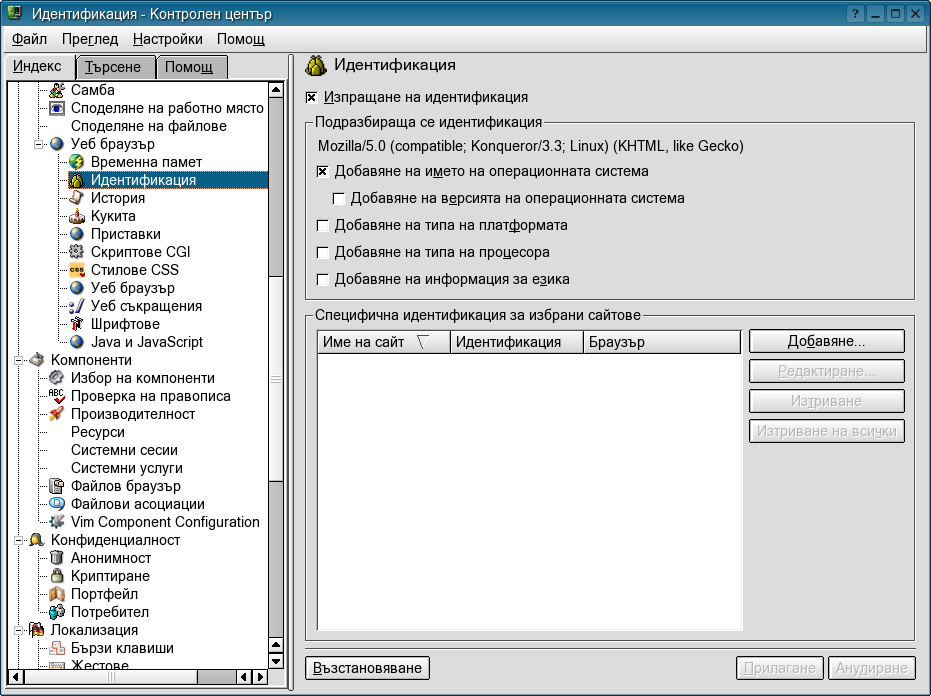Viewport: 931px width, 696px height.
Task: Open the Настройки menu
Action: 167,39
